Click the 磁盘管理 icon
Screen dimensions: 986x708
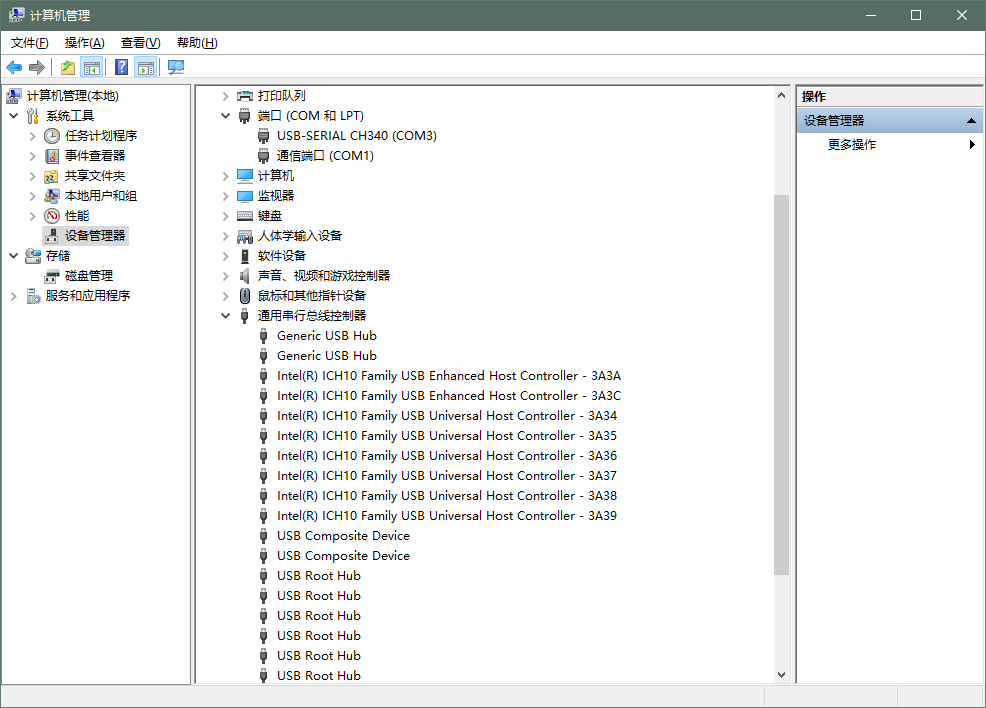pyautogui.click(x=52, y=276)
